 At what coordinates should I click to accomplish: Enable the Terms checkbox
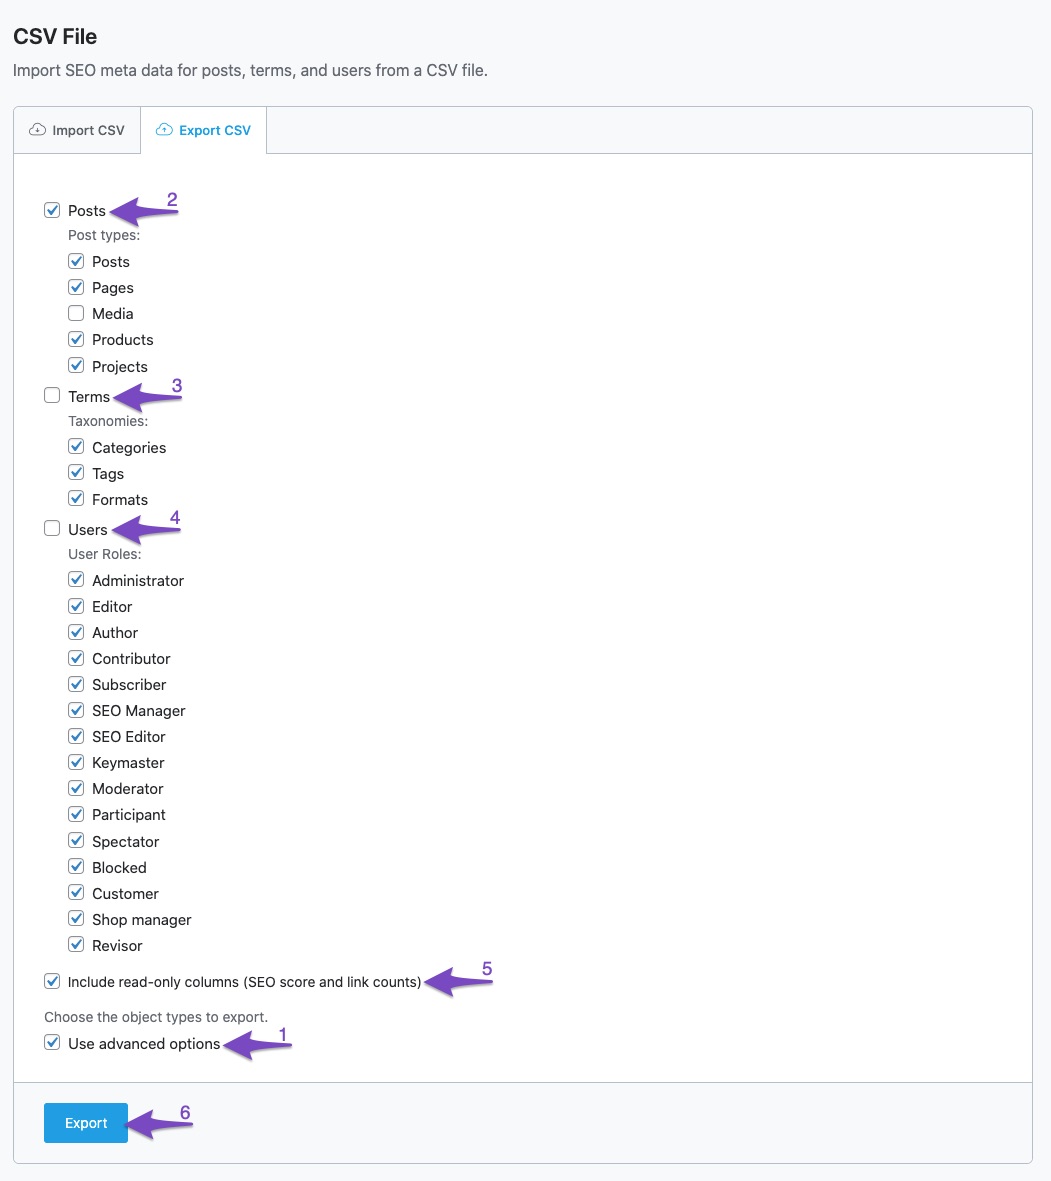(x=52, y=396)
